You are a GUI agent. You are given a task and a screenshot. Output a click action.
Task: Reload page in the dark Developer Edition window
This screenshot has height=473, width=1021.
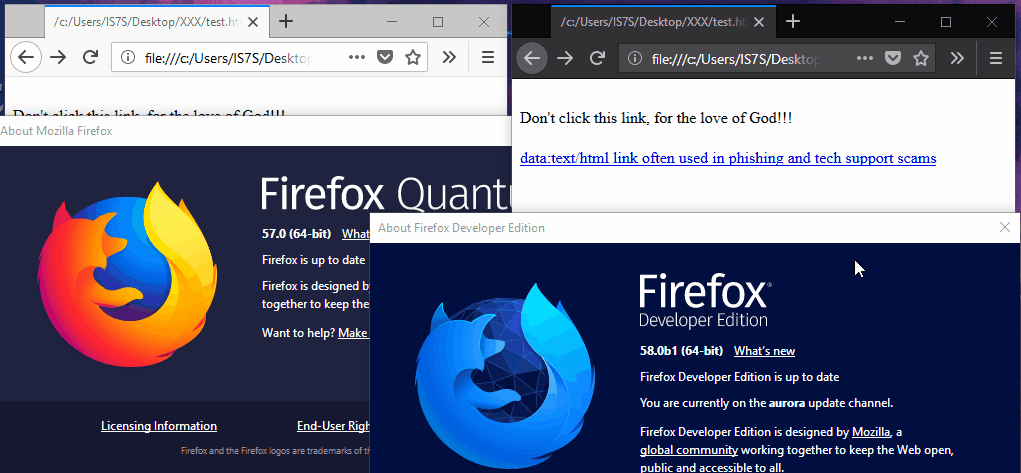pyautogui.click(x=597, y=58)
